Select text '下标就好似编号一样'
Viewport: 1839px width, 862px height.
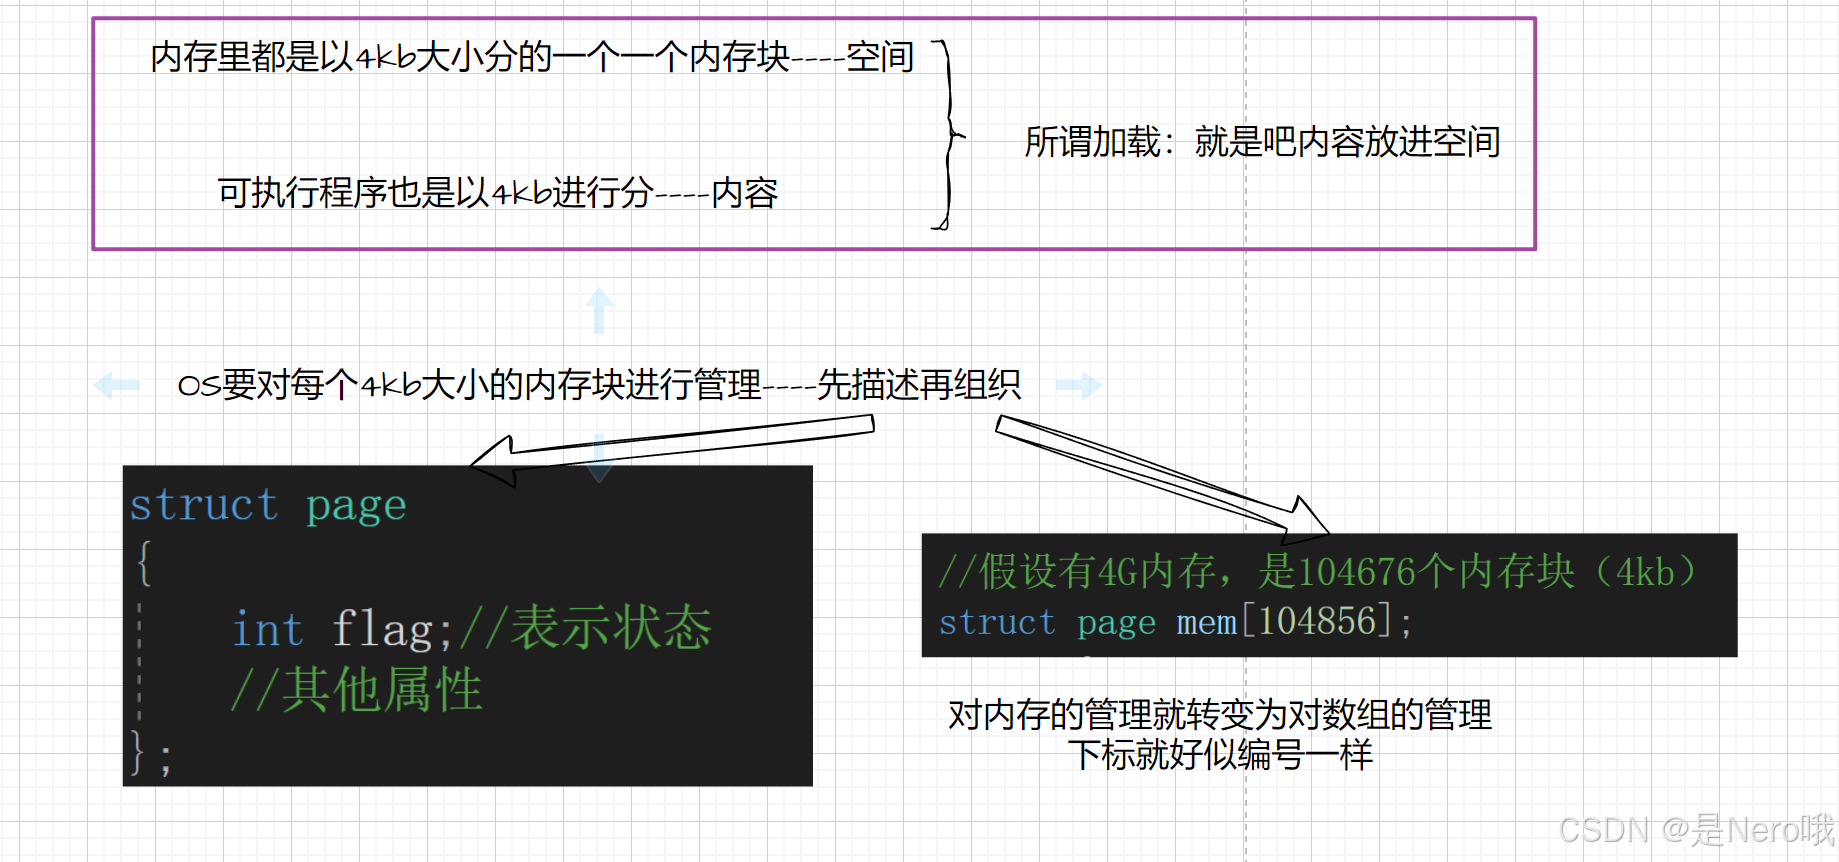tap(1220, 755)
